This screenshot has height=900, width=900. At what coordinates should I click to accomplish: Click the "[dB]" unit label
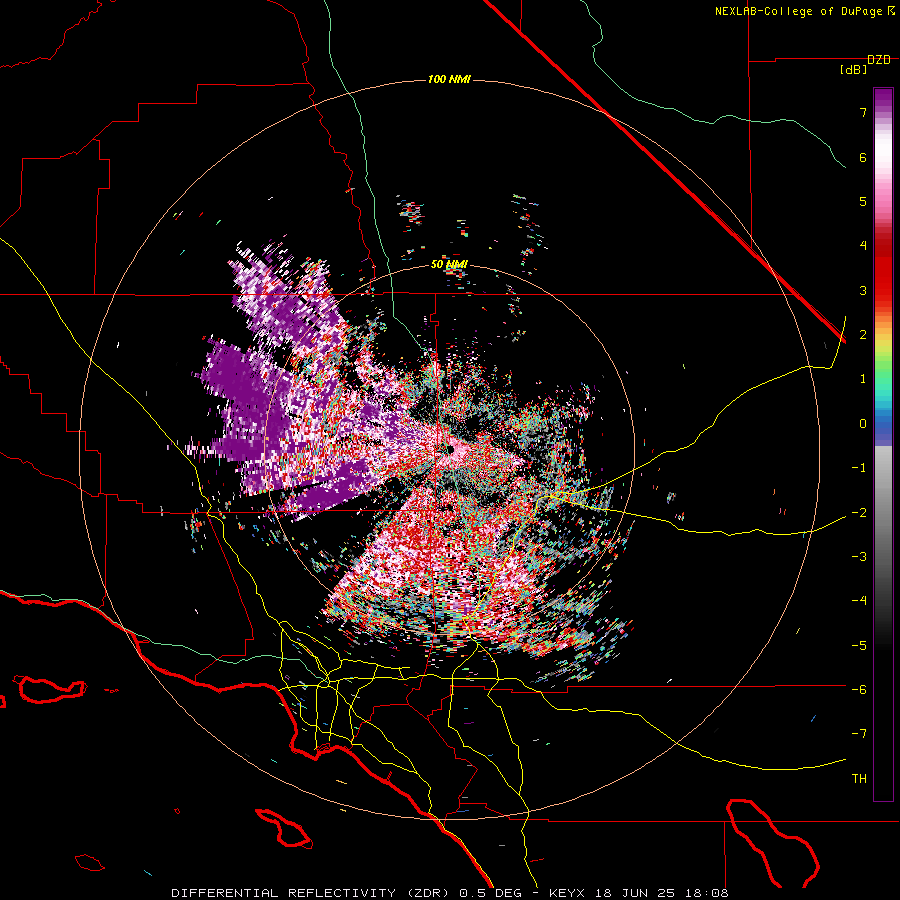coord(854,70)
